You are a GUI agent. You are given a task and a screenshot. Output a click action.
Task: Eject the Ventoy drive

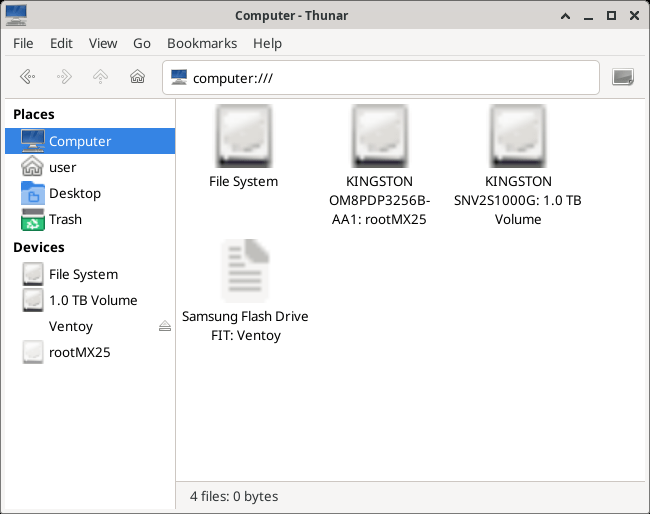(165, 327)
